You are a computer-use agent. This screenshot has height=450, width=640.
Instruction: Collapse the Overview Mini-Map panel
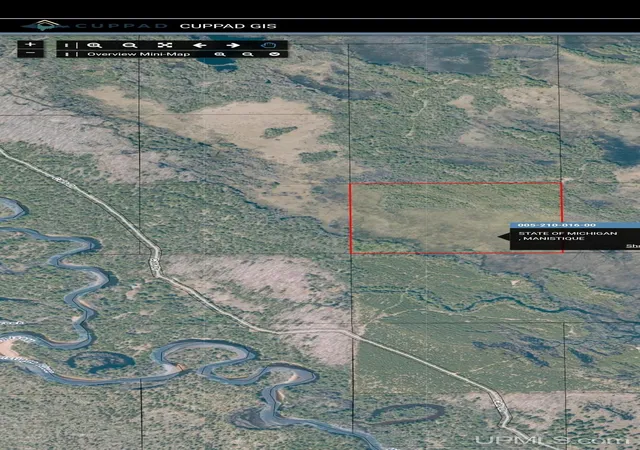(276, 54)
